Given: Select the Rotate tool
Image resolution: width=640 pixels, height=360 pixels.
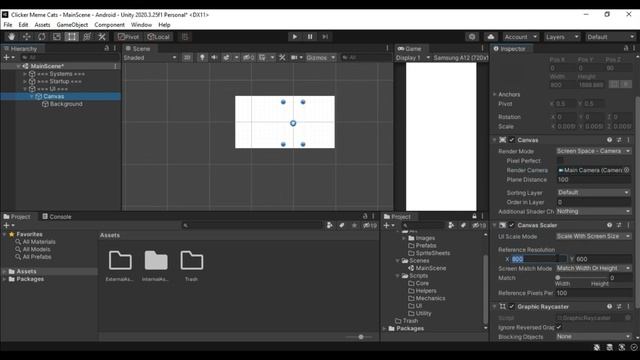Looking at the screenshot, I should tap(42, 37).
